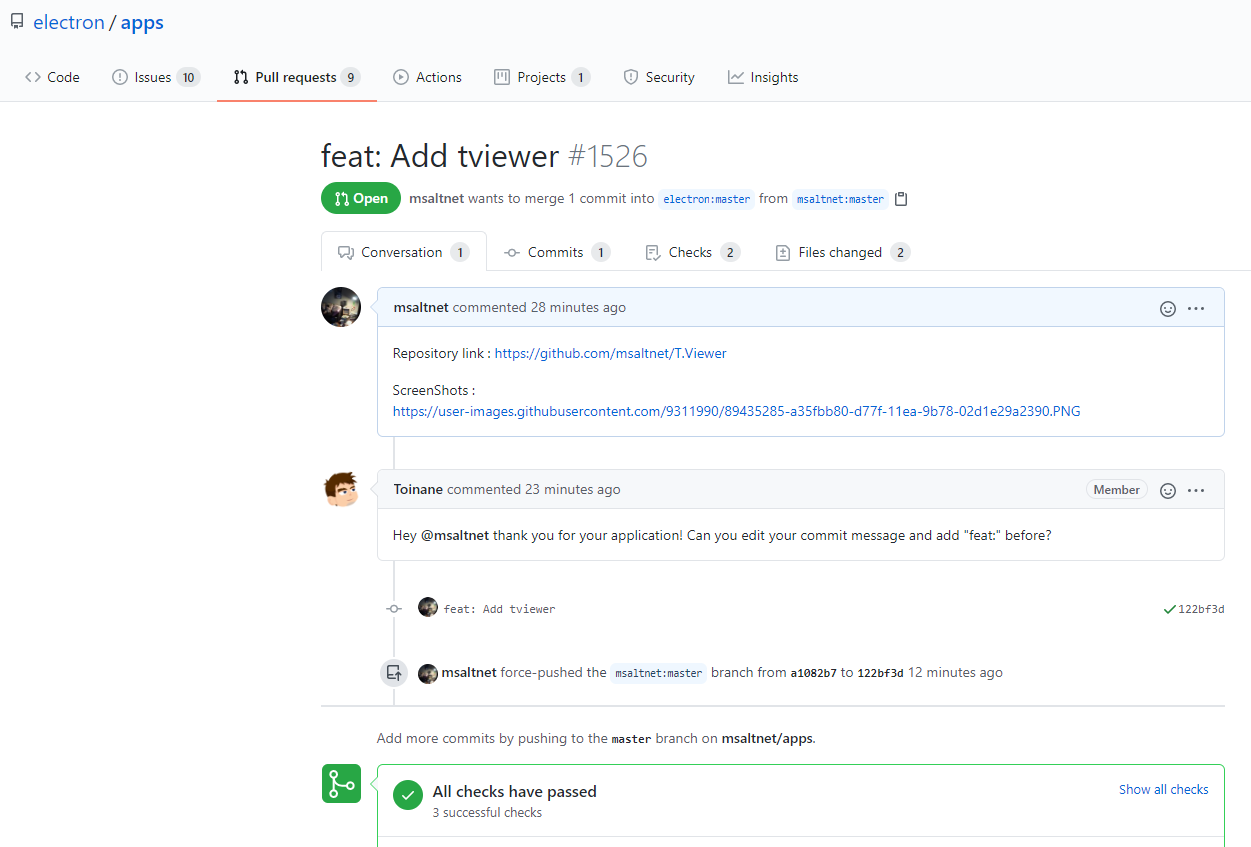The height and width of the screenshot is (847, 1251).
Task: View the Insights tab
Action: pos(763,77)
